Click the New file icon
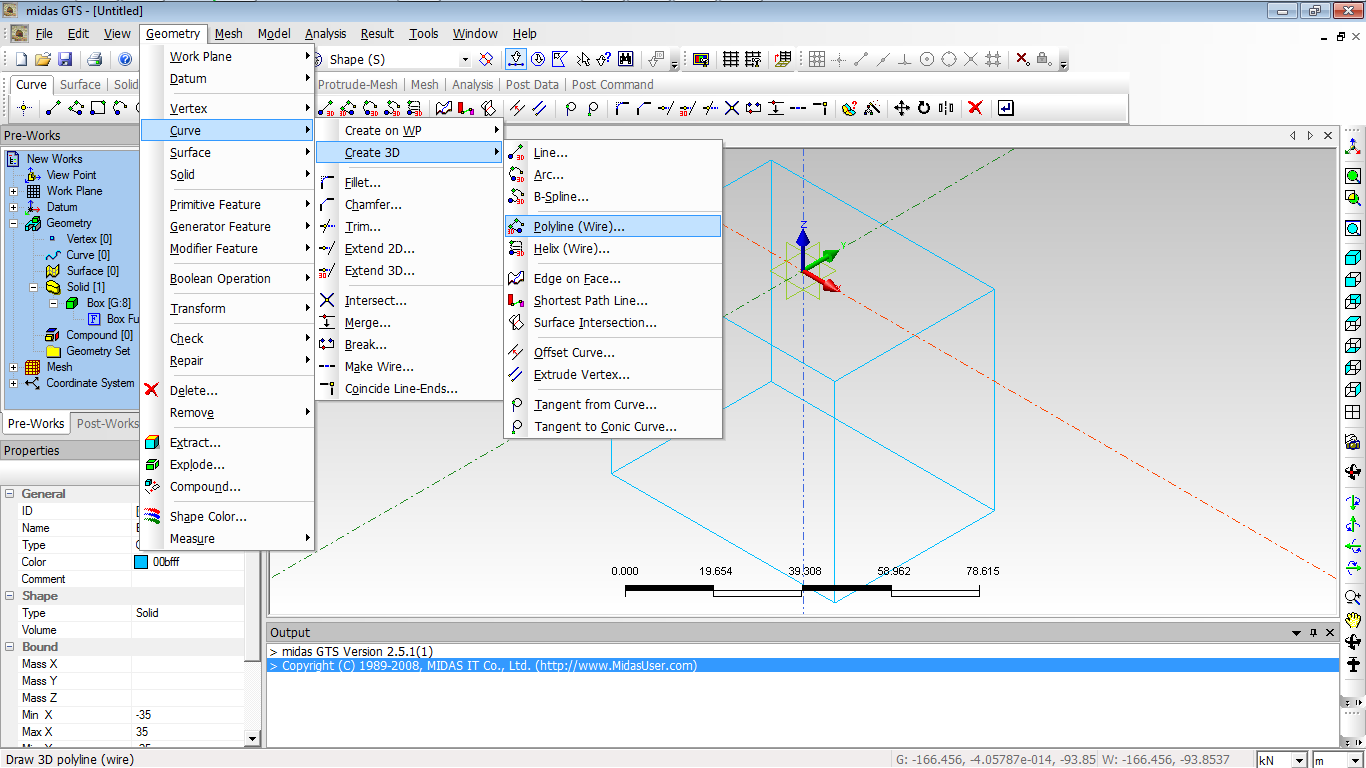Screen dimensions: 1366x768 (21, 60)
